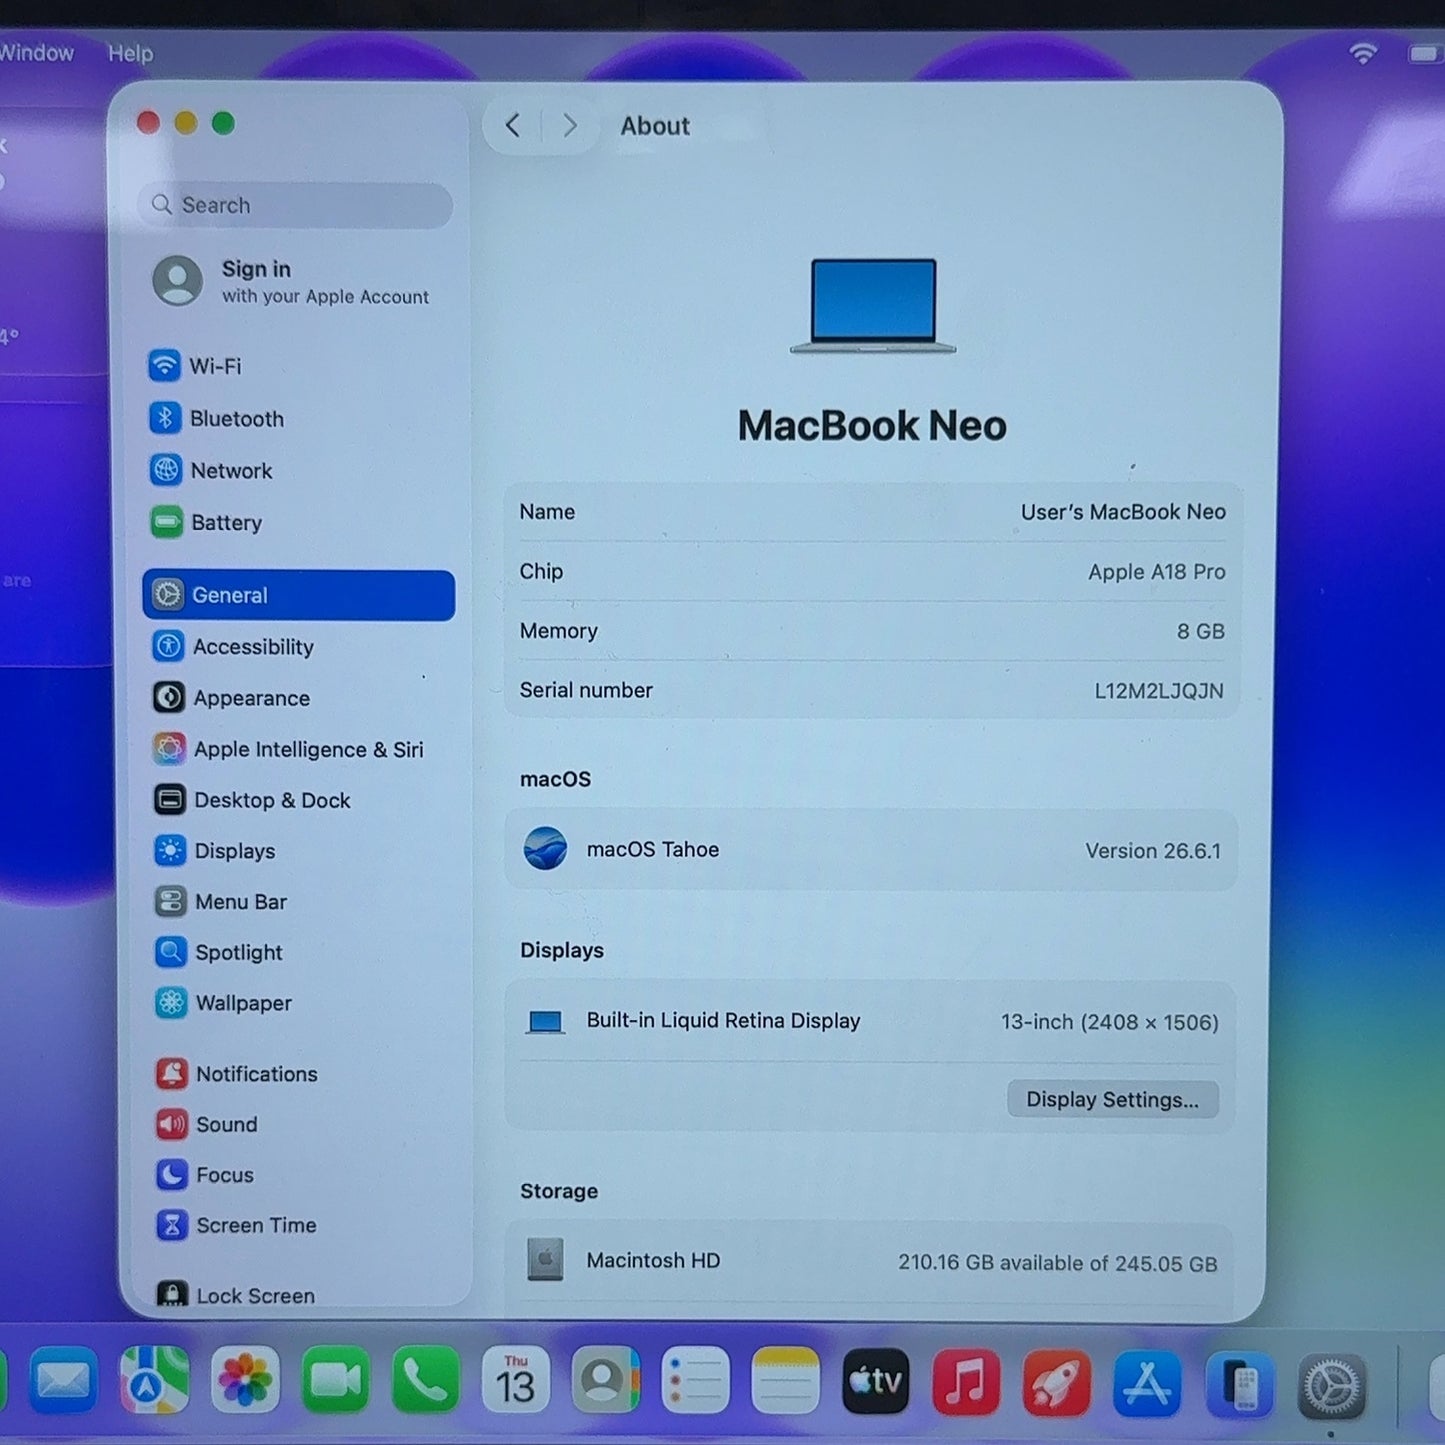
Task: Go forward with the forward chevron
Action: click(570, 125)
